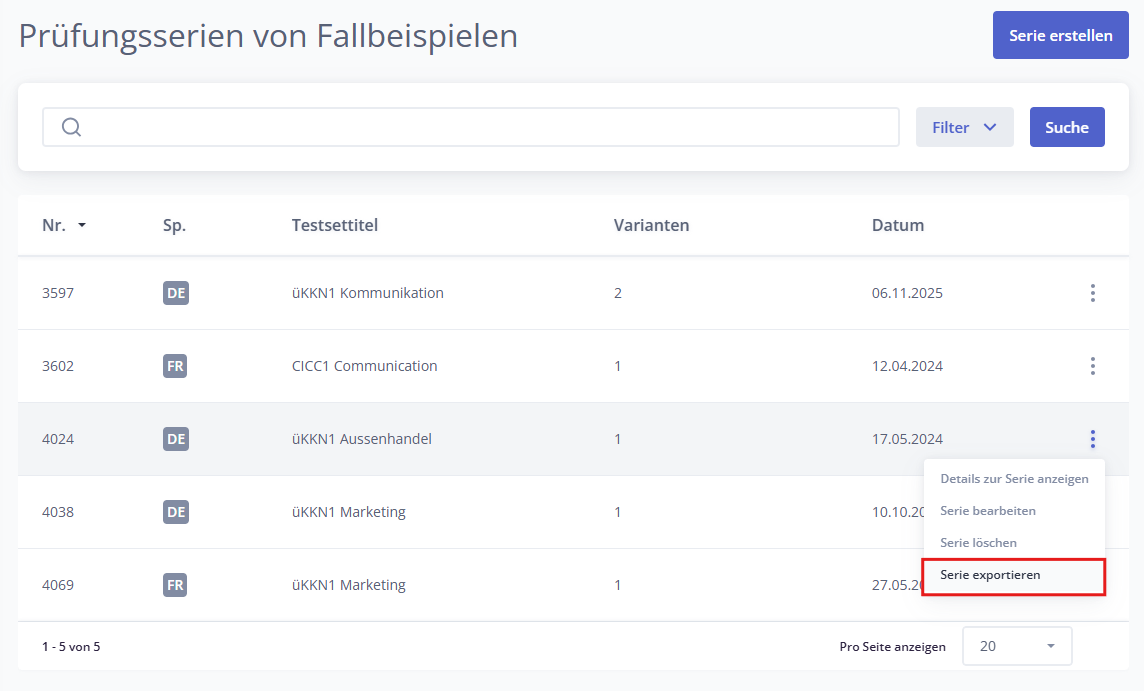Screen dimensions: 1144x691
Task: Open the per-page count dropdown showing 20
Action: tap(1016, 646)
